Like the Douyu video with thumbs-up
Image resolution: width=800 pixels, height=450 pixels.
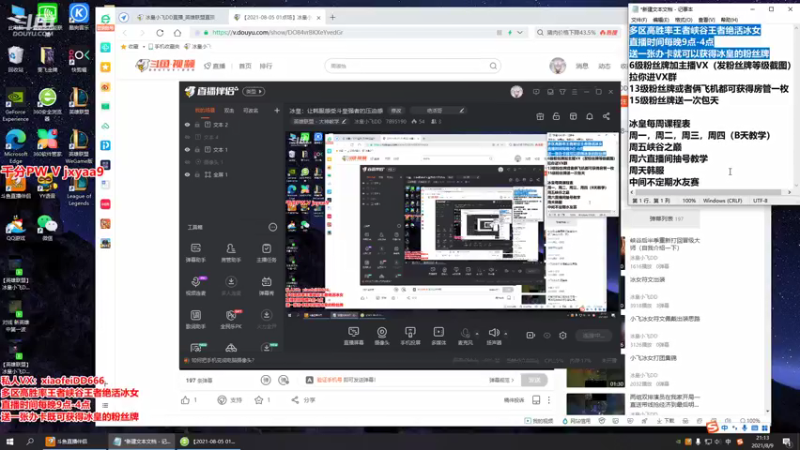(x=185, y=400)
